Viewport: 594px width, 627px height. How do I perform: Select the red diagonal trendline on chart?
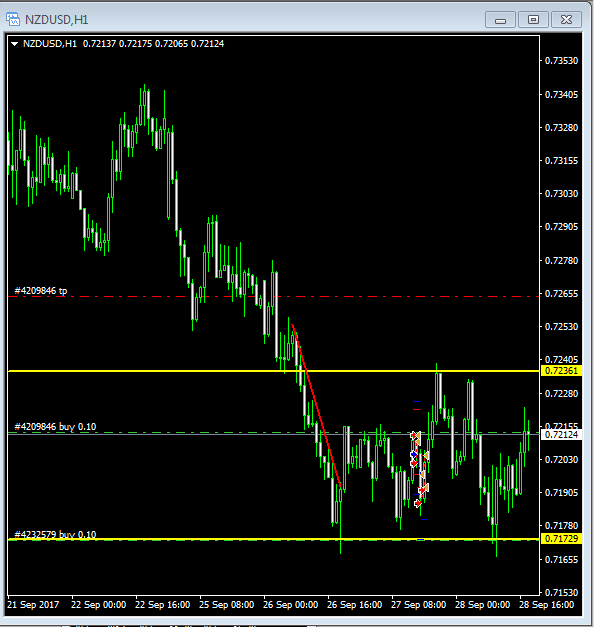click(316, 405)
